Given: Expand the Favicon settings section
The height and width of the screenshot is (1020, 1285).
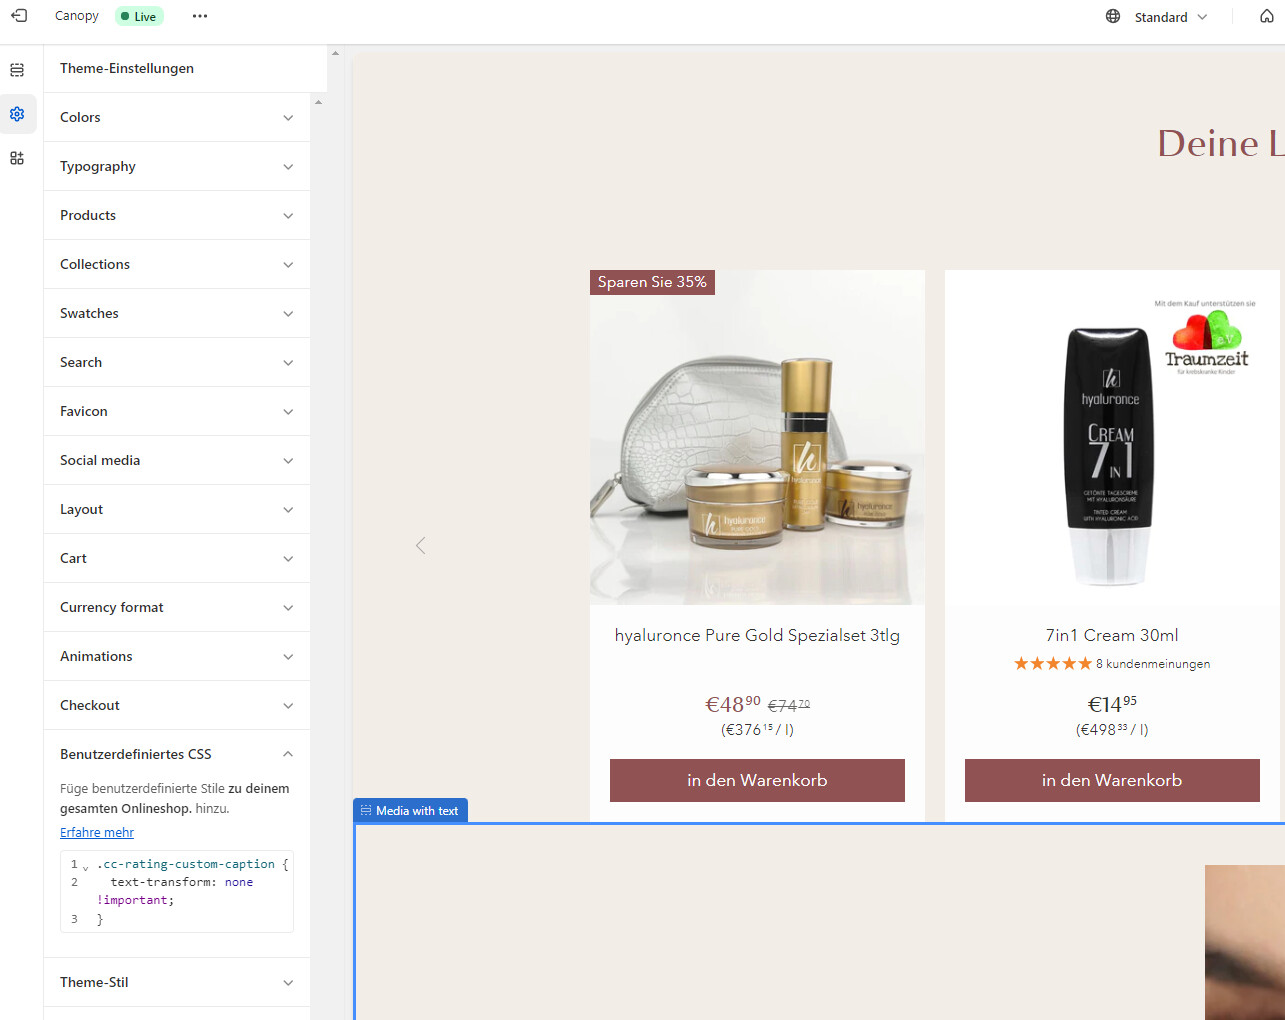Looking at the screenshot, I should coord(177,411).
